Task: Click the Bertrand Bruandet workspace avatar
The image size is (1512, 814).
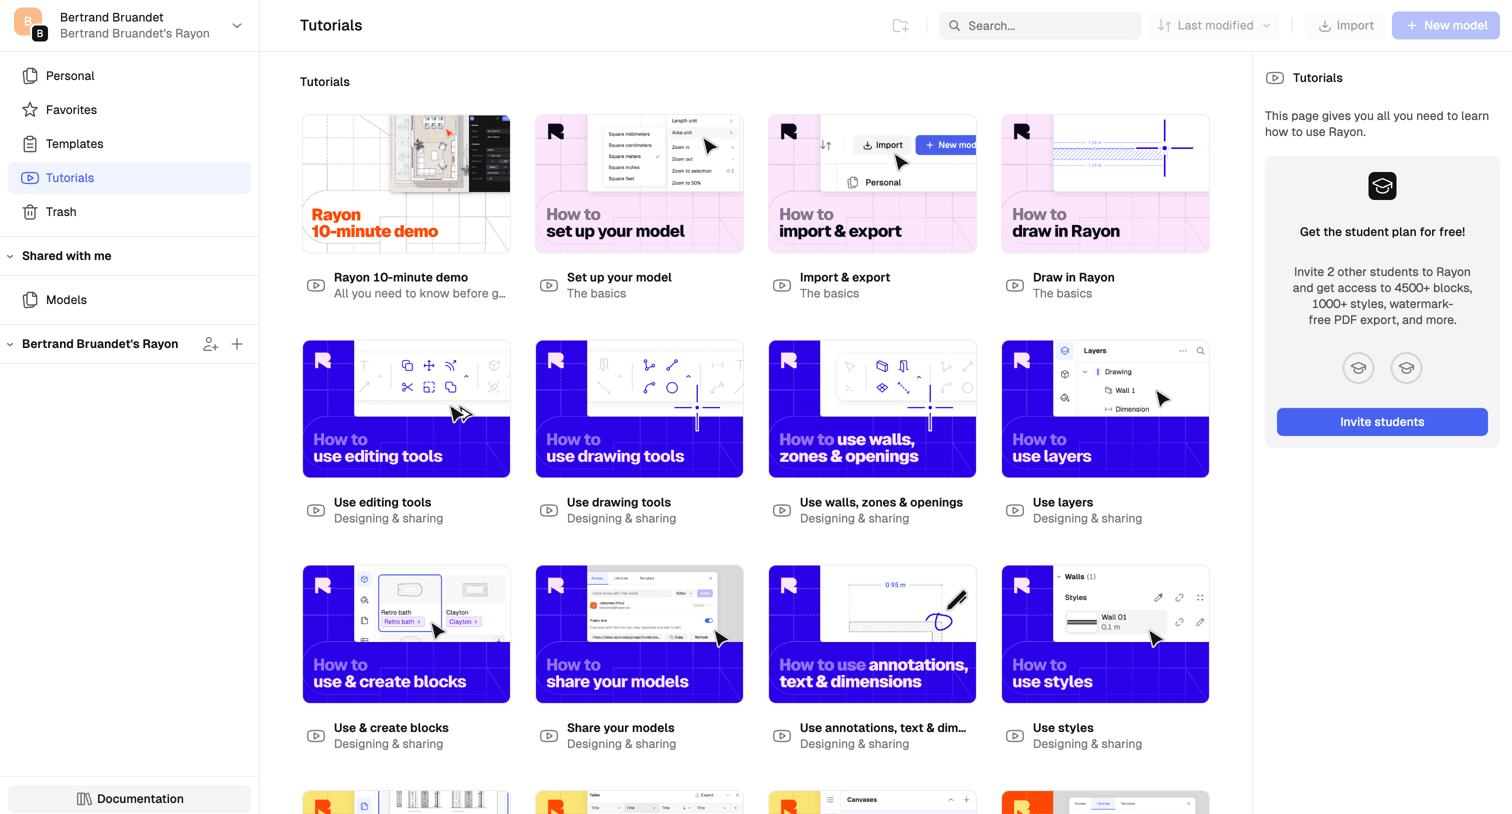Action: (x=30, y=24)
